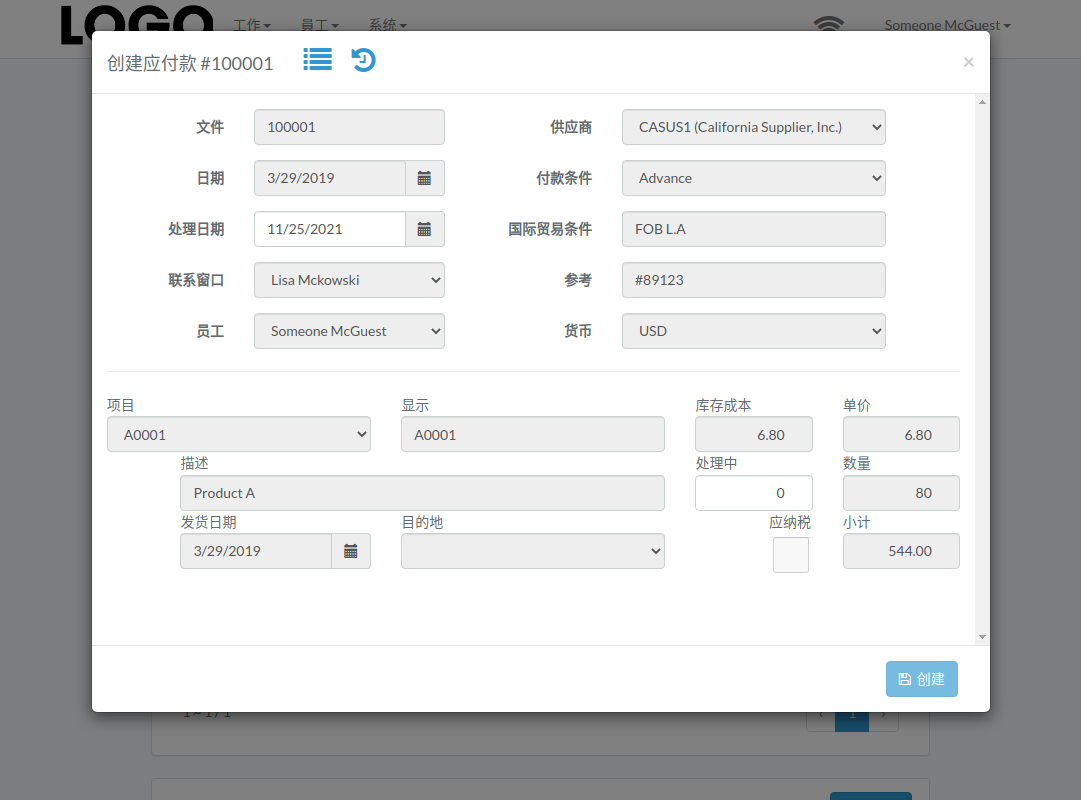
Task: Click the 显示 field A0001
Action: [532, 434]
